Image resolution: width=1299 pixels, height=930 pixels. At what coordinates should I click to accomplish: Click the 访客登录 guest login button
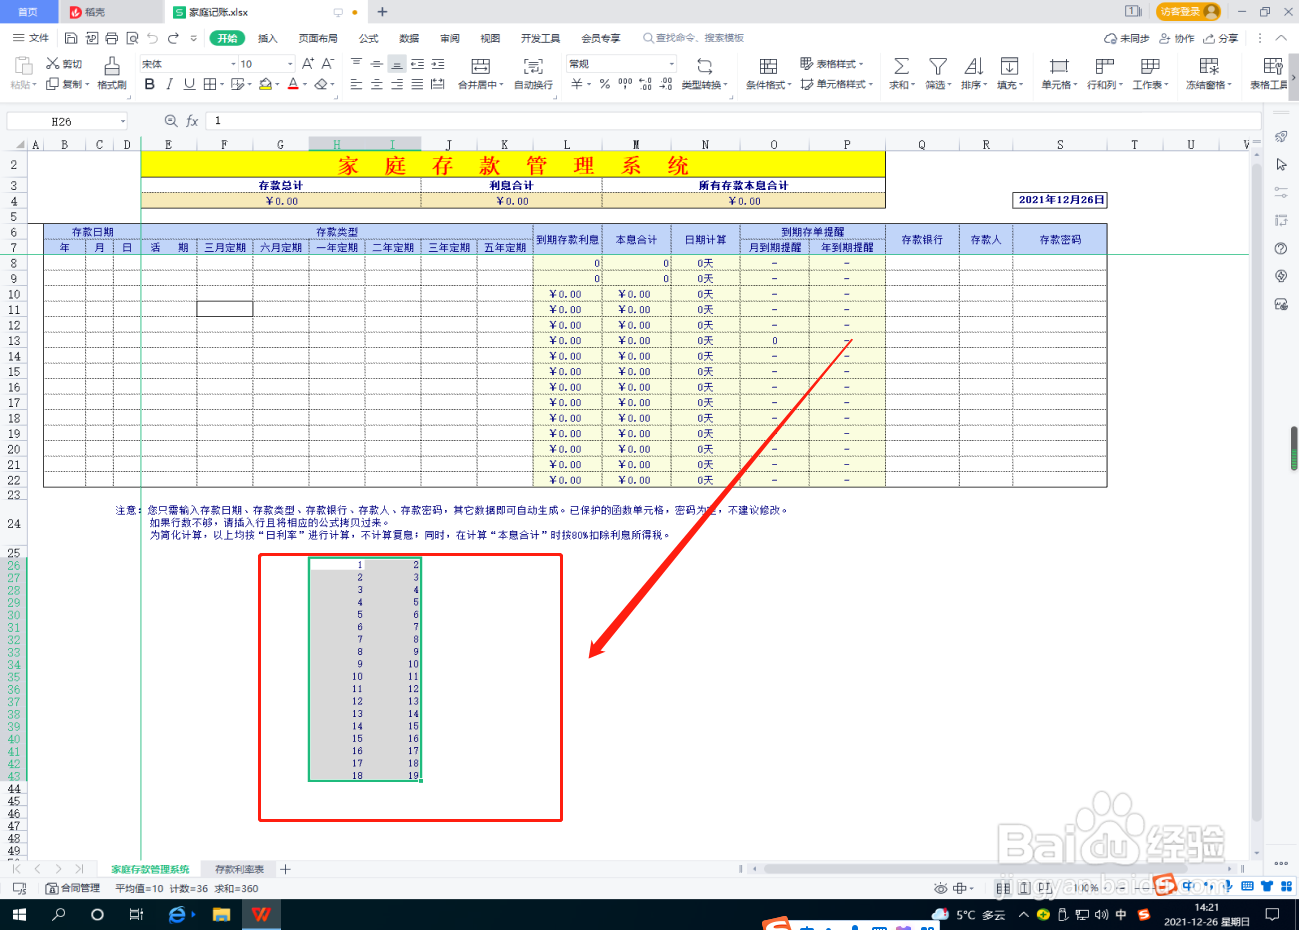pyautogui.click(x=1189, y=11)
